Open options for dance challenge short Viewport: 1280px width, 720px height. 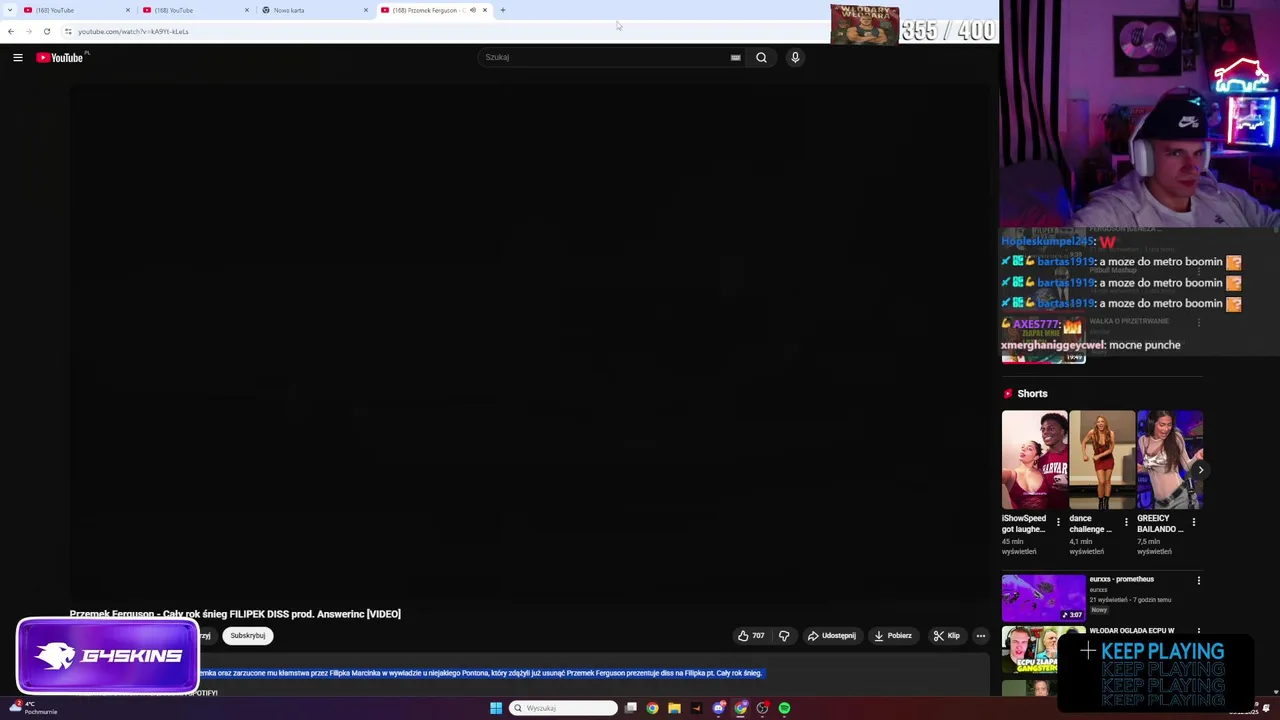point(1126,522)
